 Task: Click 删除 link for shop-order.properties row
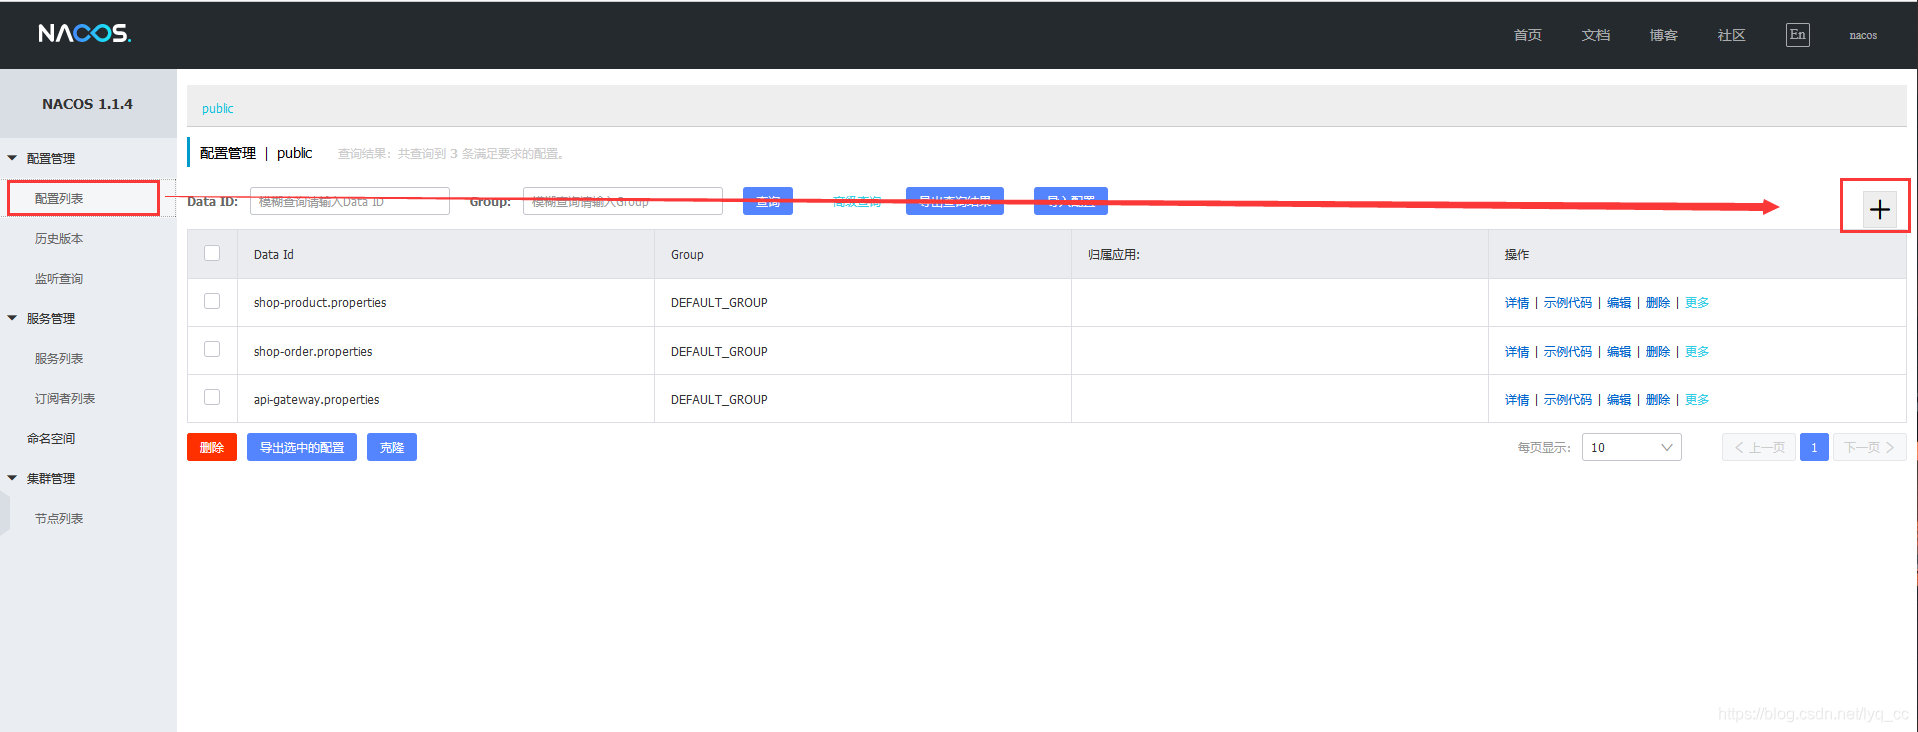(1658, 351)
